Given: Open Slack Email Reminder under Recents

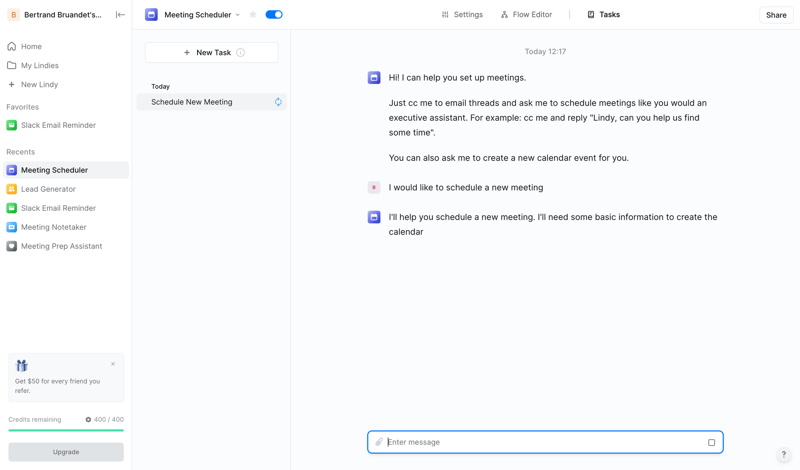Looking at the screenshot, I should [66, 208].
